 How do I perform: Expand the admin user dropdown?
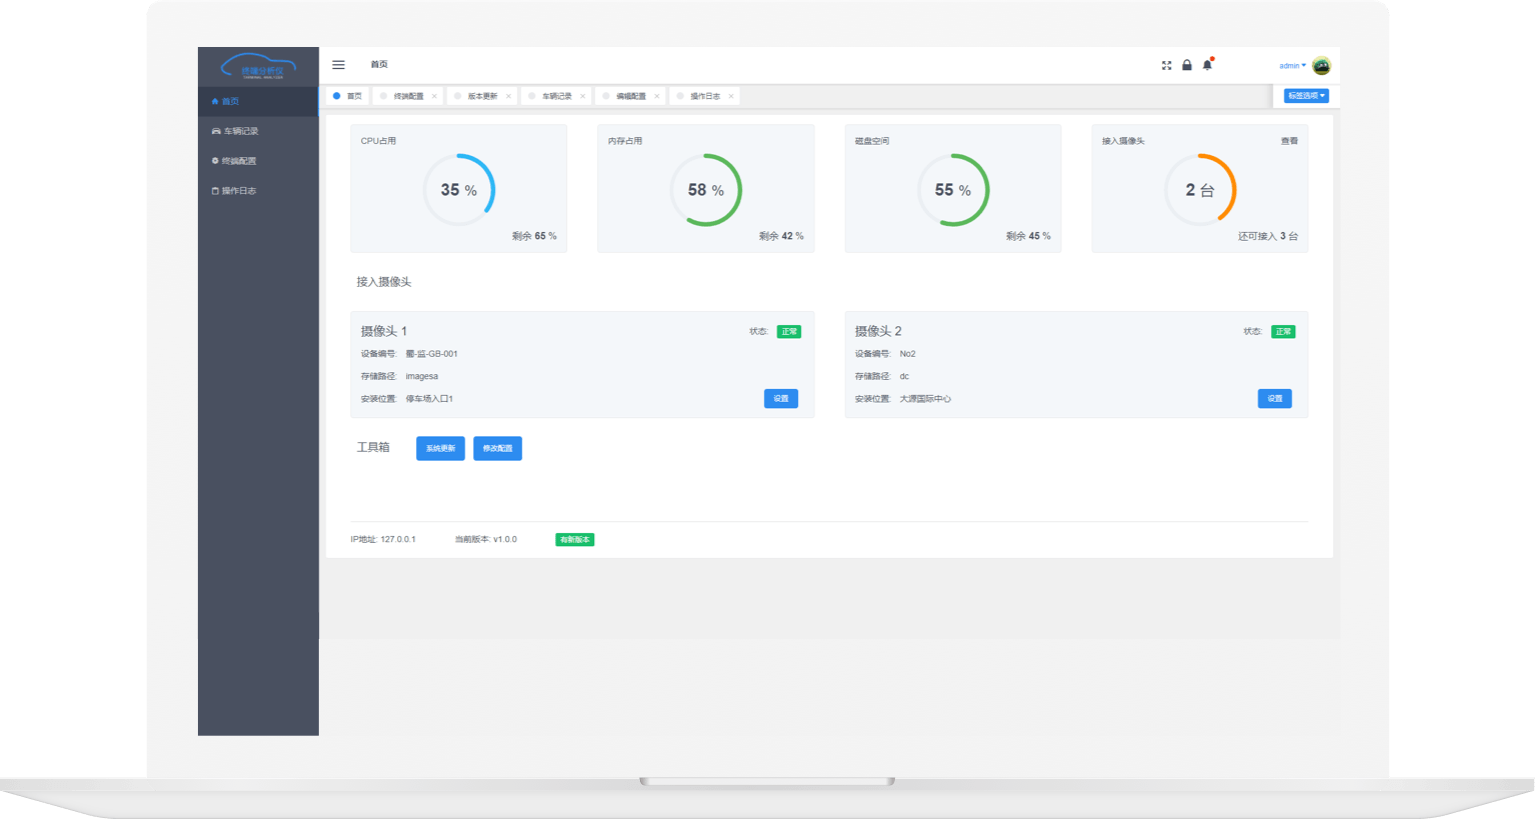click(1292, 66)
